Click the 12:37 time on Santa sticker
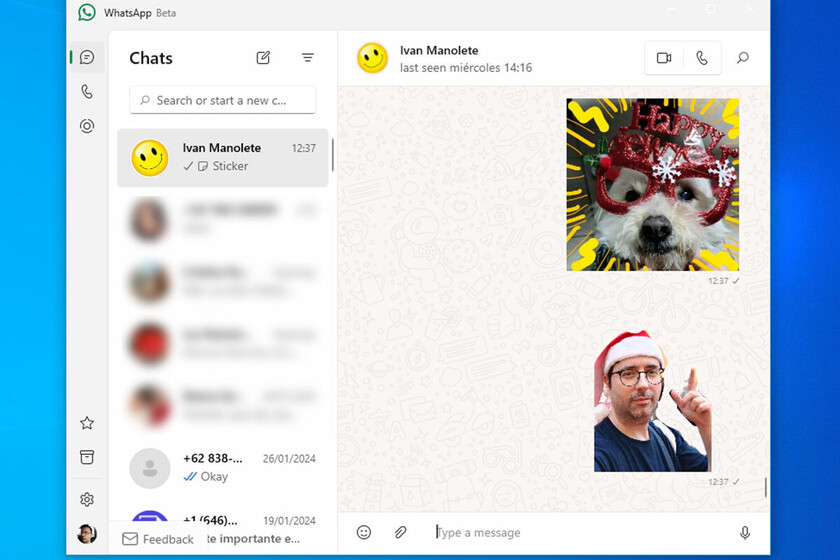 718,482
